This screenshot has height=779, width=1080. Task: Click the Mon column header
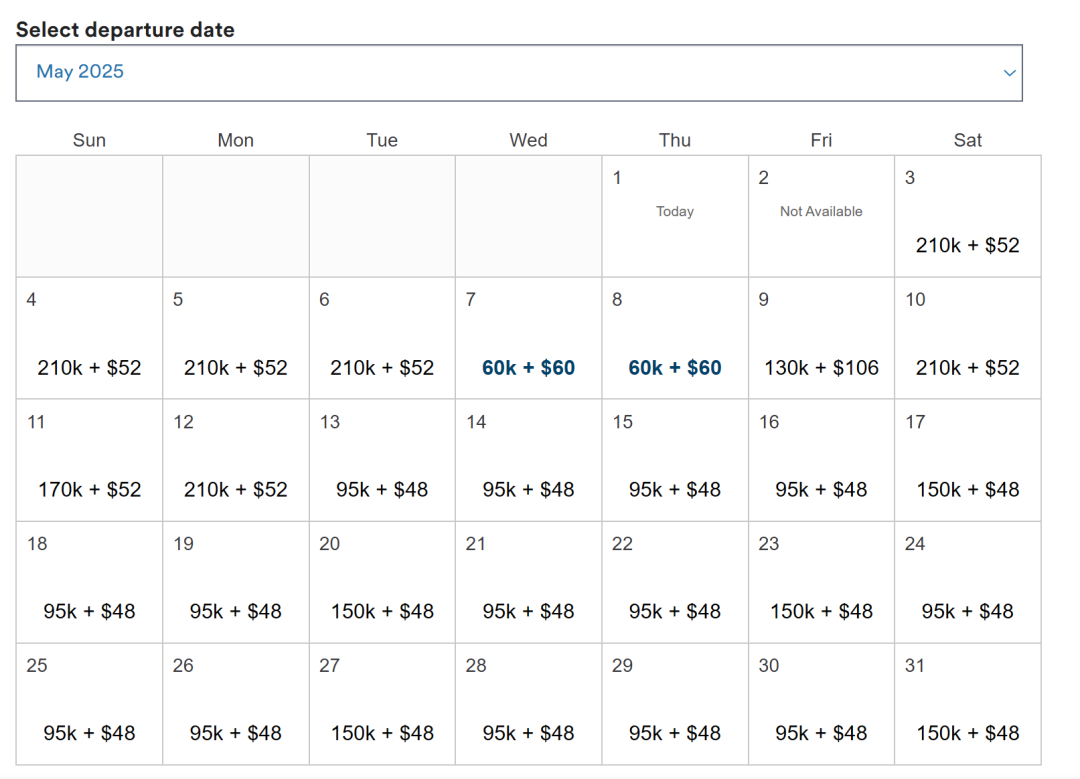[236, 140]
